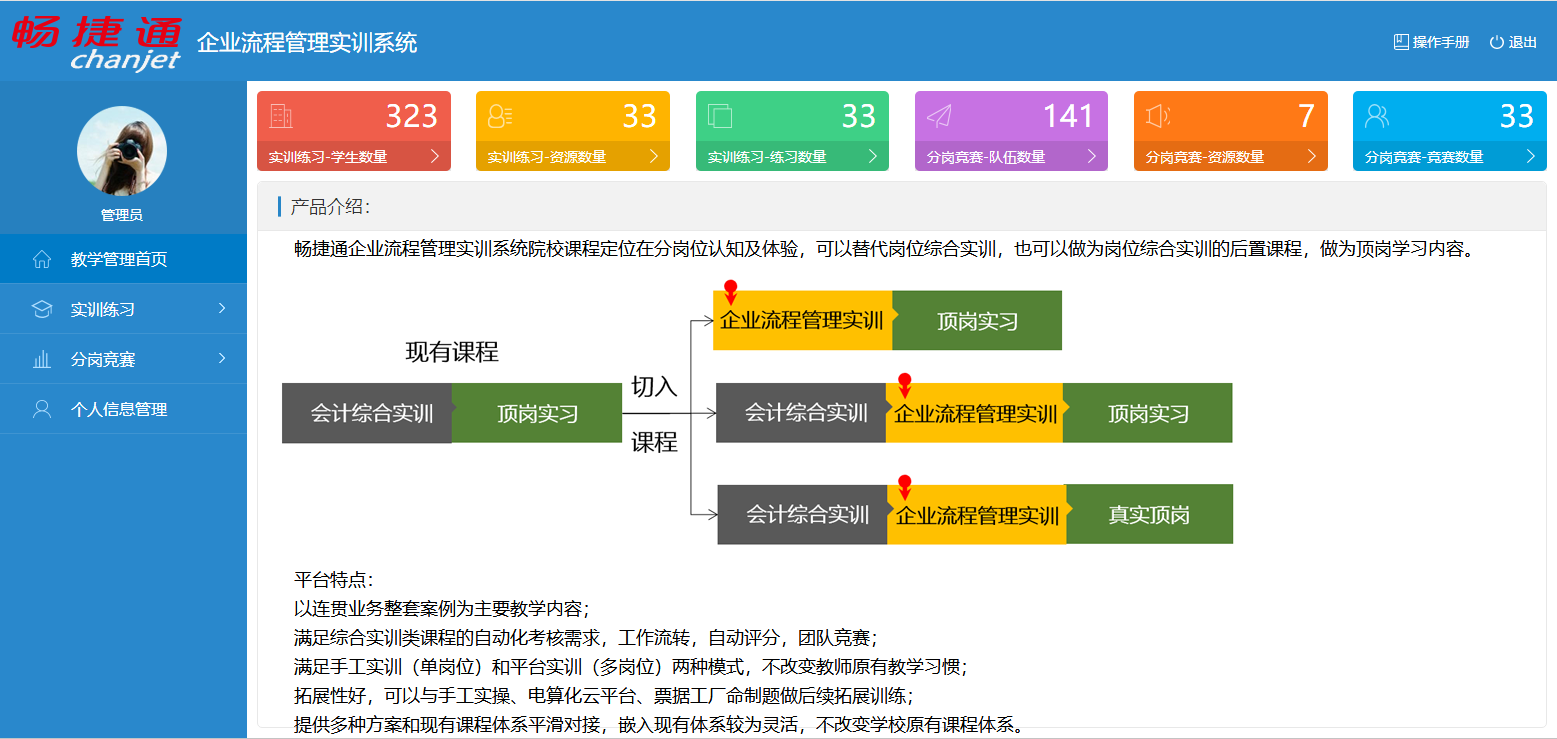Click the person-list icon on orange 实训练习-资源数量 card
Image resolution: width=1557 pixels, height=739 pixels.
(500, 117)
